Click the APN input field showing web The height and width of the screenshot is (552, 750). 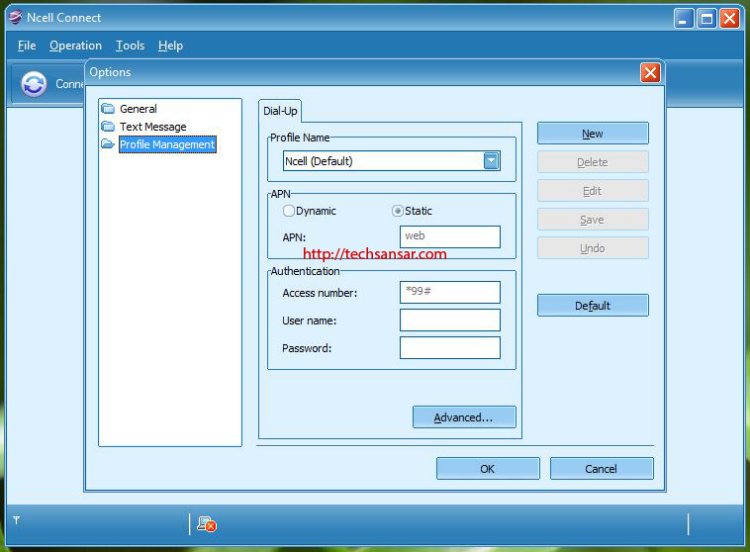[450, 236]
